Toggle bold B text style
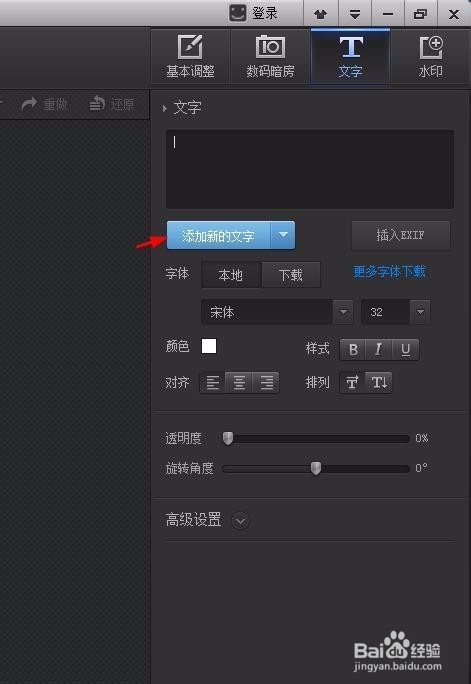Screen dimensions: 471x684 353,349
